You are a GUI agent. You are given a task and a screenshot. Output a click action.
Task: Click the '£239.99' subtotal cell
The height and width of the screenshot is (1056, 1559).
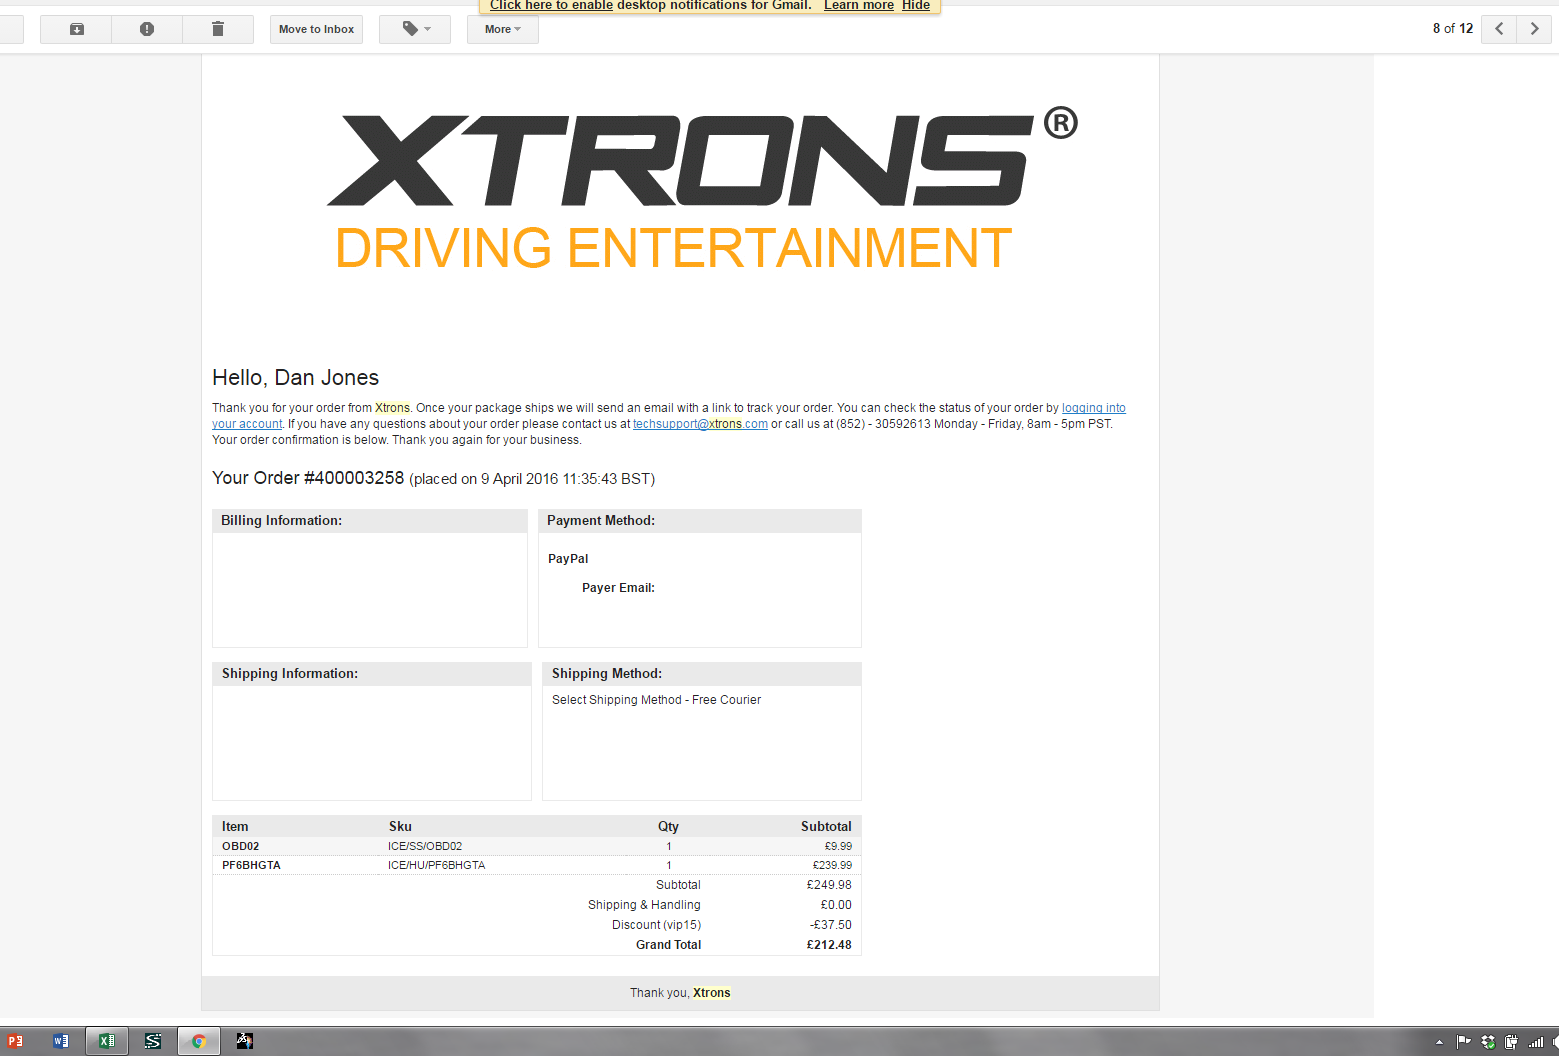point(832,865)
